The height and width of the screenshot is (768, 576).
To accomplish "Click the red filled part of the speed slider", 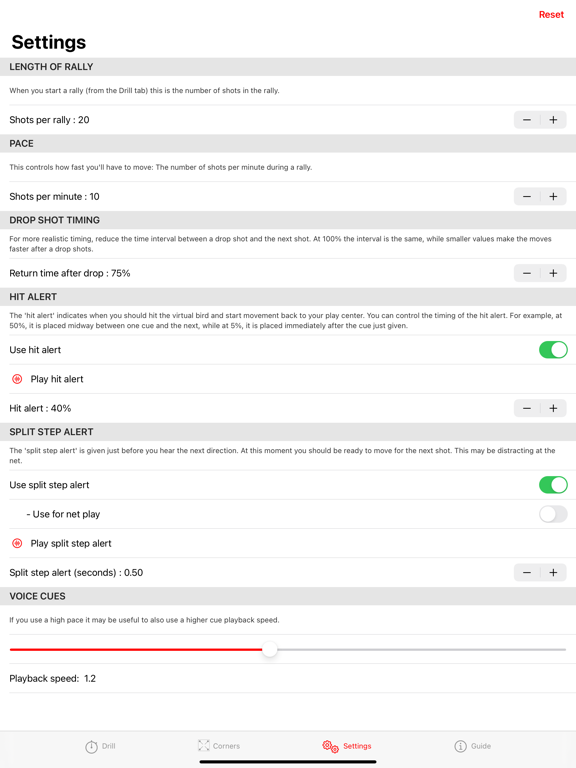I will 136,649.
